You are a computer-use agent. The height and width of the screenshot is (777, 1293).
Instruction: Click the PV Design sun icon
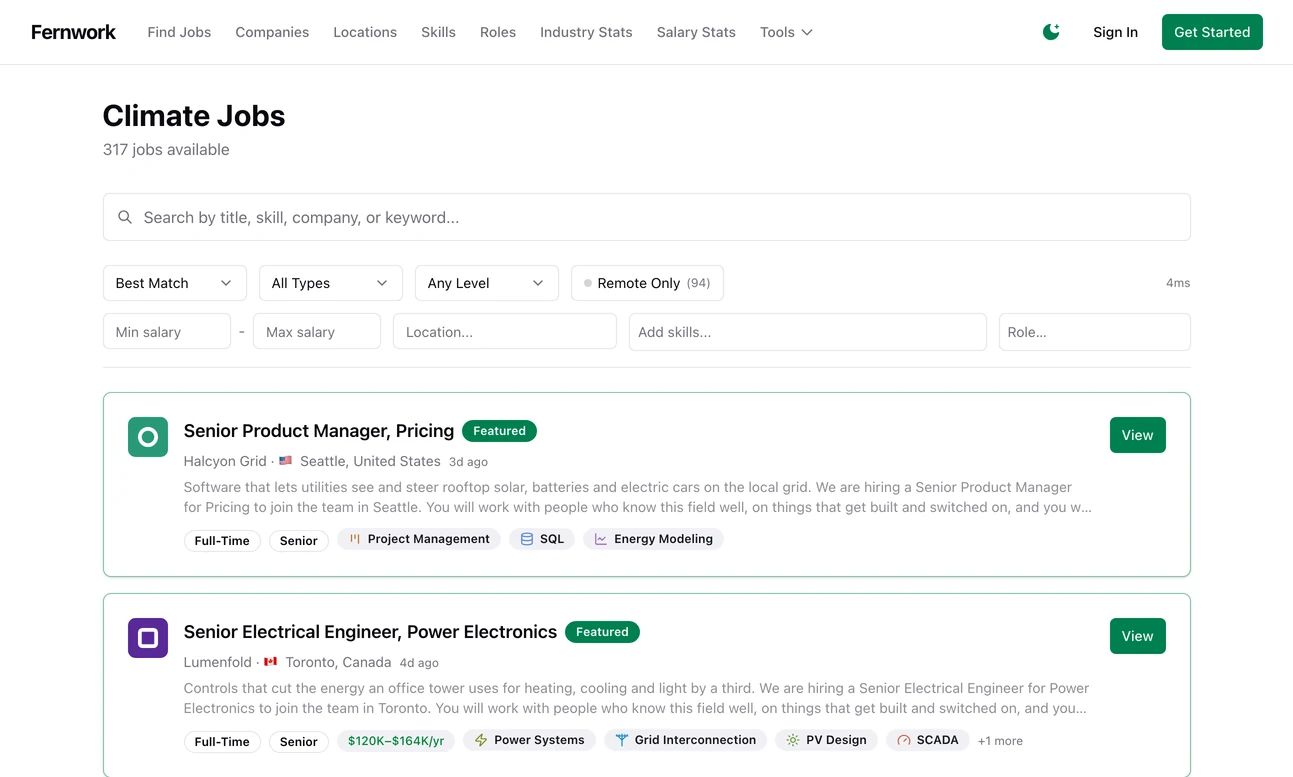[793, 740]
